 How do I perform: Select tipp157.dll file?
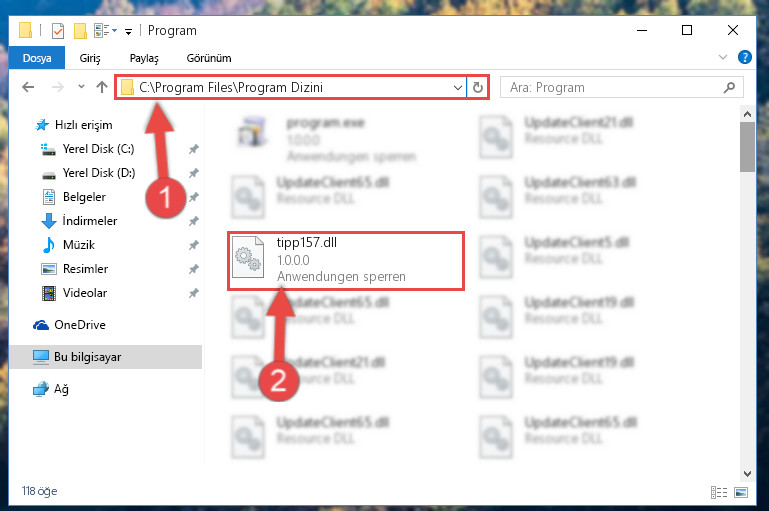pos(345,261)
